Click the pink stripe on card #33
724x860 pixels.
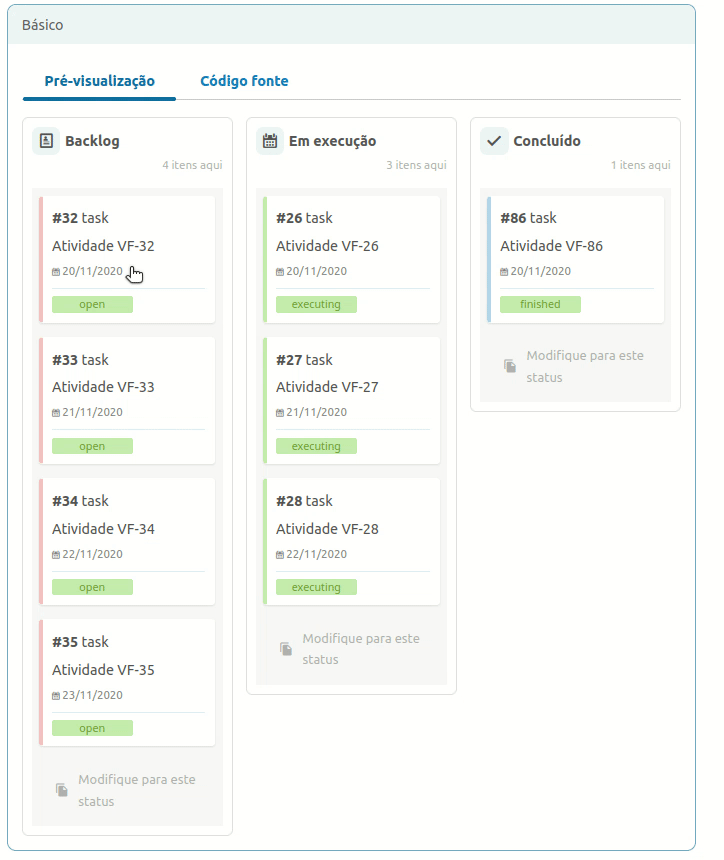[42, 400]
